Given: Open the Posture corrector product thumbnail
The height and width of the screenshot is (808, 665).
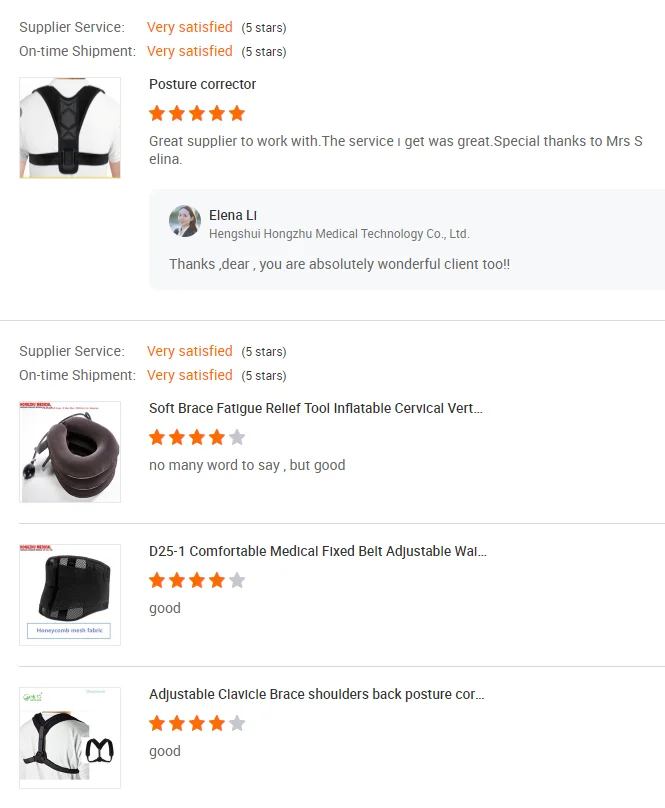Looking at the screenshot, I should [x=70, y=128].
